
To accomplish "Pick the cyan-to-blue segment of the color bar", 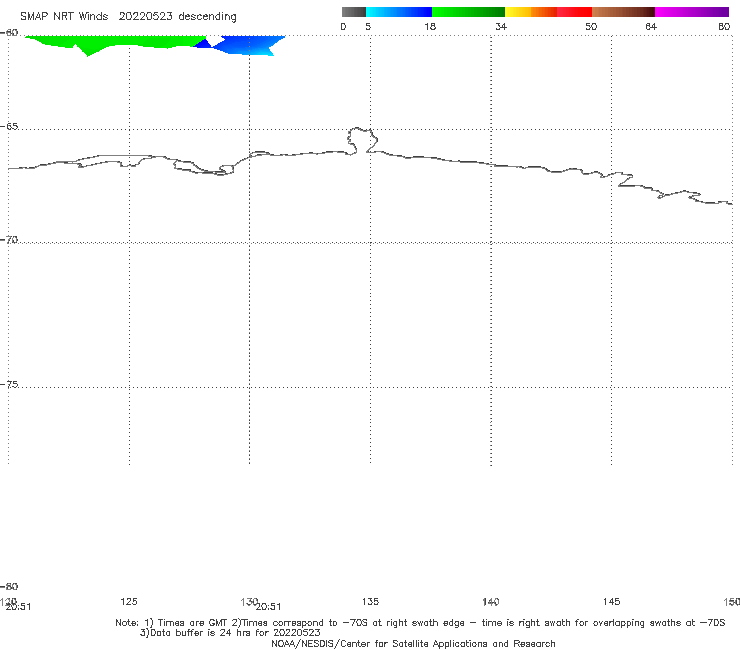I will point(399,12).
